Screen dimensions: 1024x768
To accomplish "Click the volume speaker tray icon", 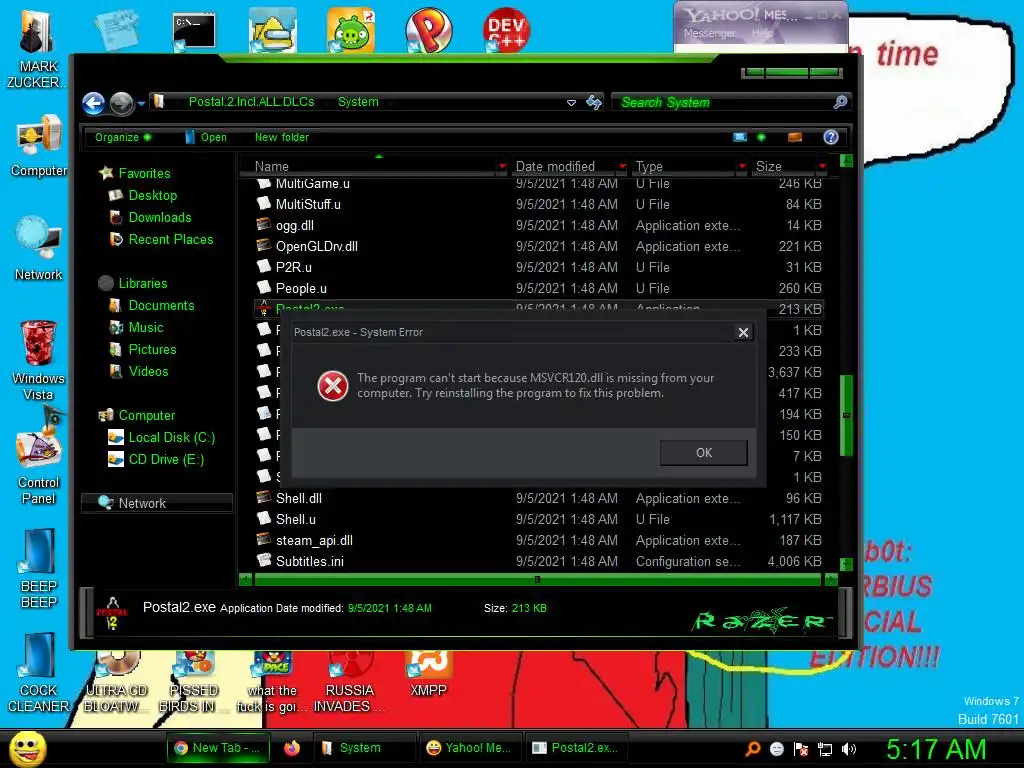I will click(848, 749).
